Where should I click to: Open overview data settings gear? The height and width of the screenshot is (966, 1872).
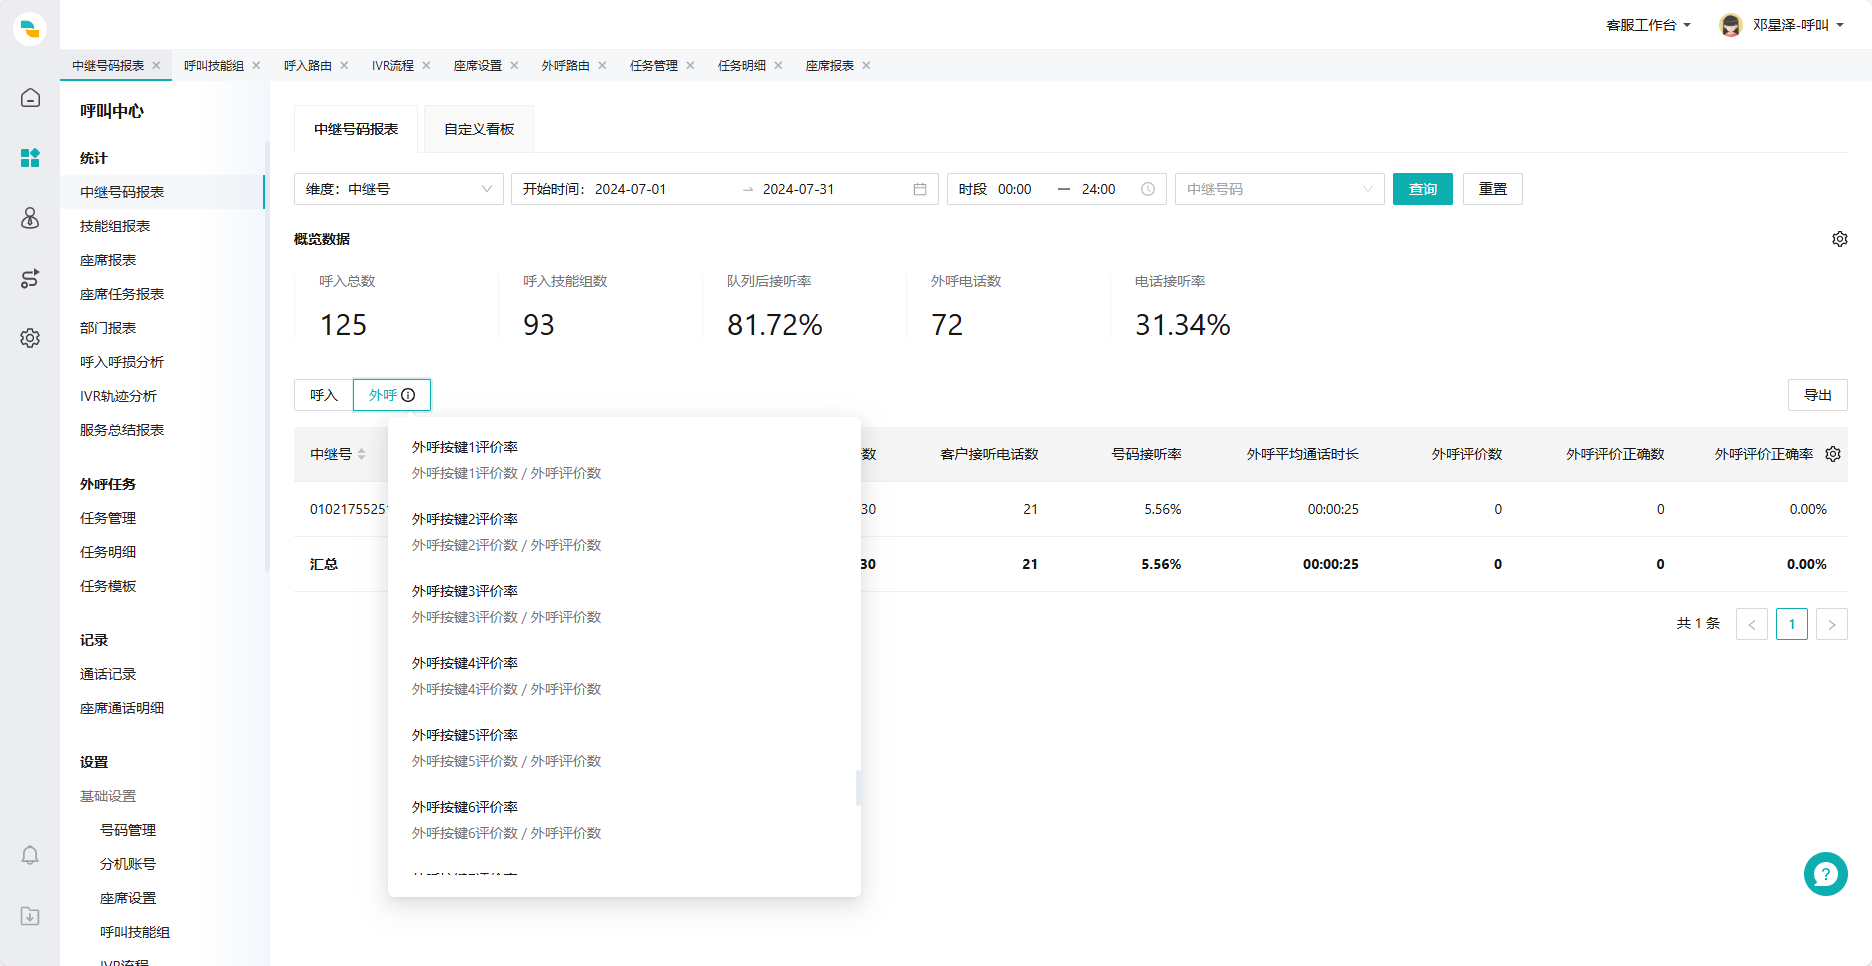[x=1839, y=239]
